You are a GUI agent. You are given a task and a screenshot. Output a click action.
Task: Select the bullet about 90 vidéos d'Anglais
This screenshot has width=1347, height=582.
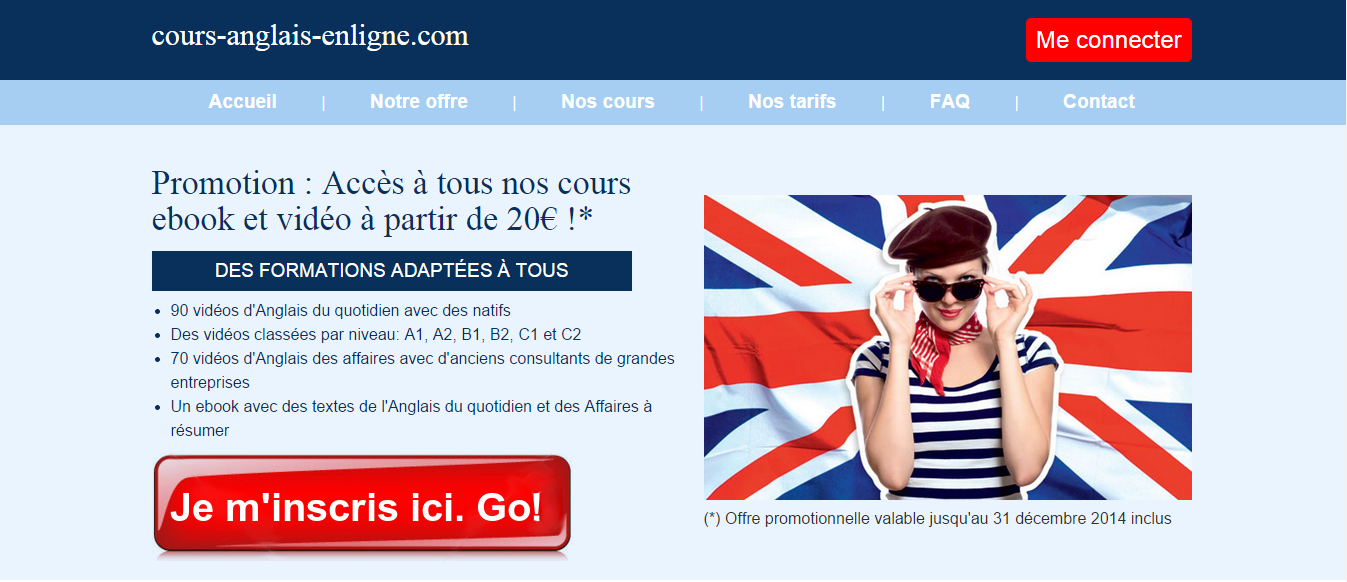click(341, 311)
